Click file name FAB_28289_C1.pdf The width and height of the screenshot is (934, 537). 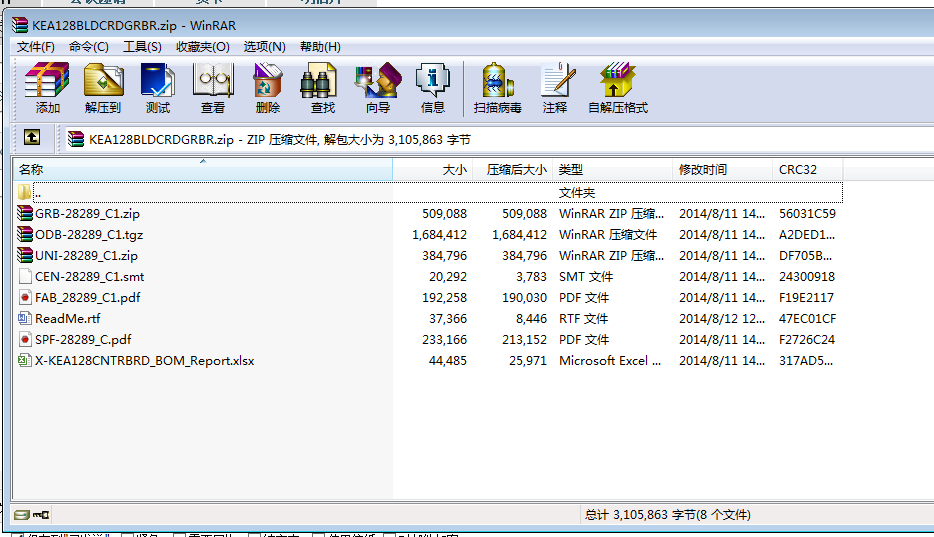click(x=88, y=298)
